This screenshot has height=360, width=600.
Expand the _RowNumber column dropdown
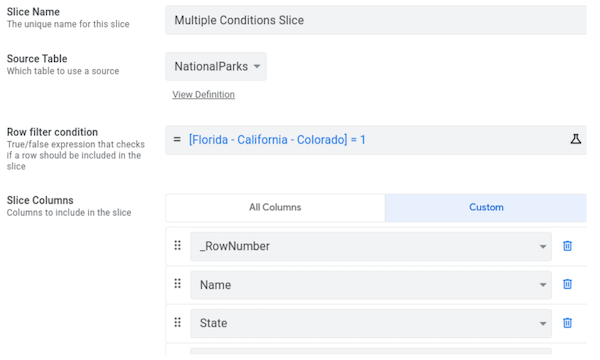click(x=371, y=246)
